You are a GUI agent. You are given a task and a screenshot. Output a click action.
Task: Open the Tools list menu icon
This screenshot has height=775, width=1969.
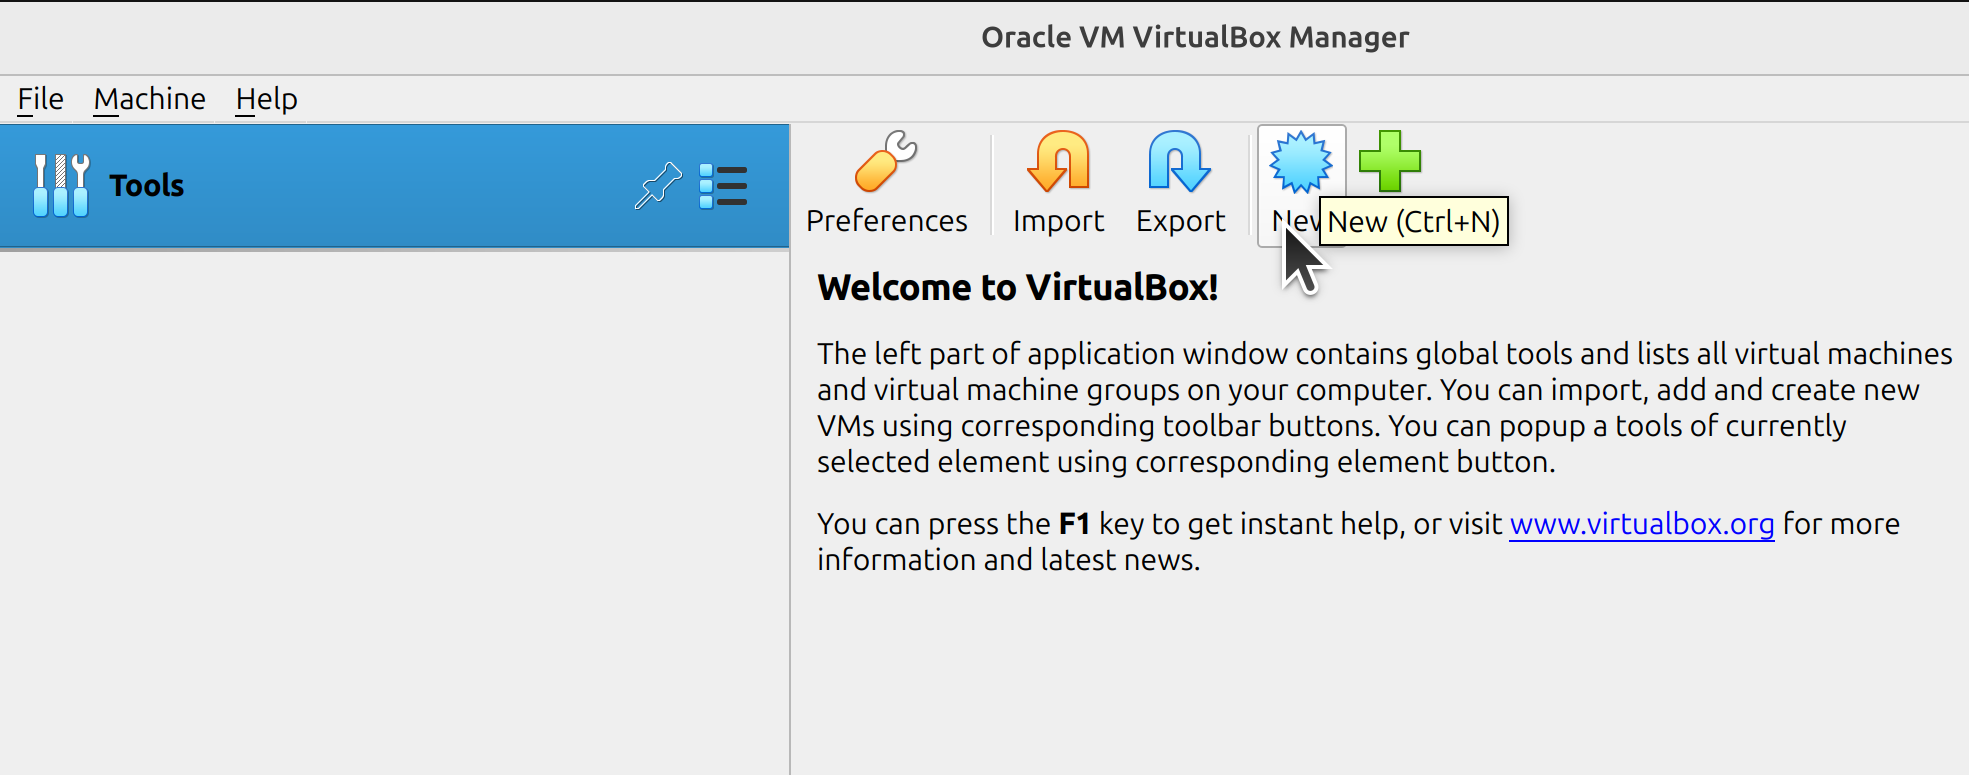pos(723,186)
